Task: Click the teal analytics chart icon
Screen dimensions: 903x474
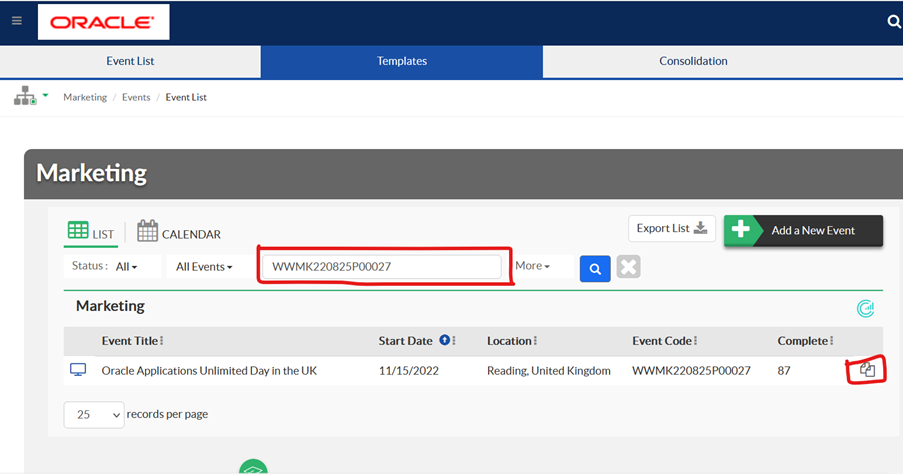Action: [865, 309]
